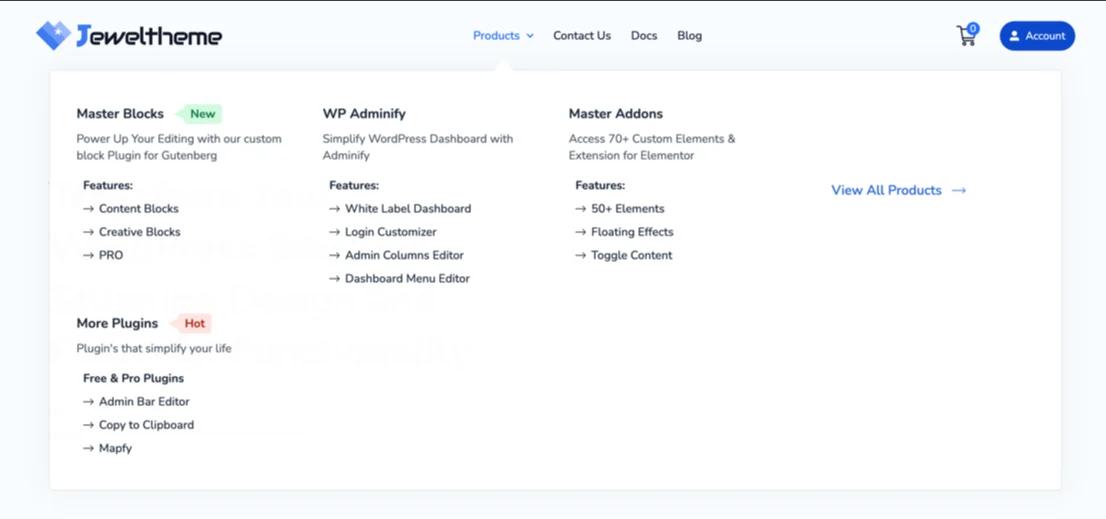Image resolution: width=1106 pixels, height=519 pixels.
Task: Click the "Free & Pro Plugins" label
Action: [x=133, y=378]
